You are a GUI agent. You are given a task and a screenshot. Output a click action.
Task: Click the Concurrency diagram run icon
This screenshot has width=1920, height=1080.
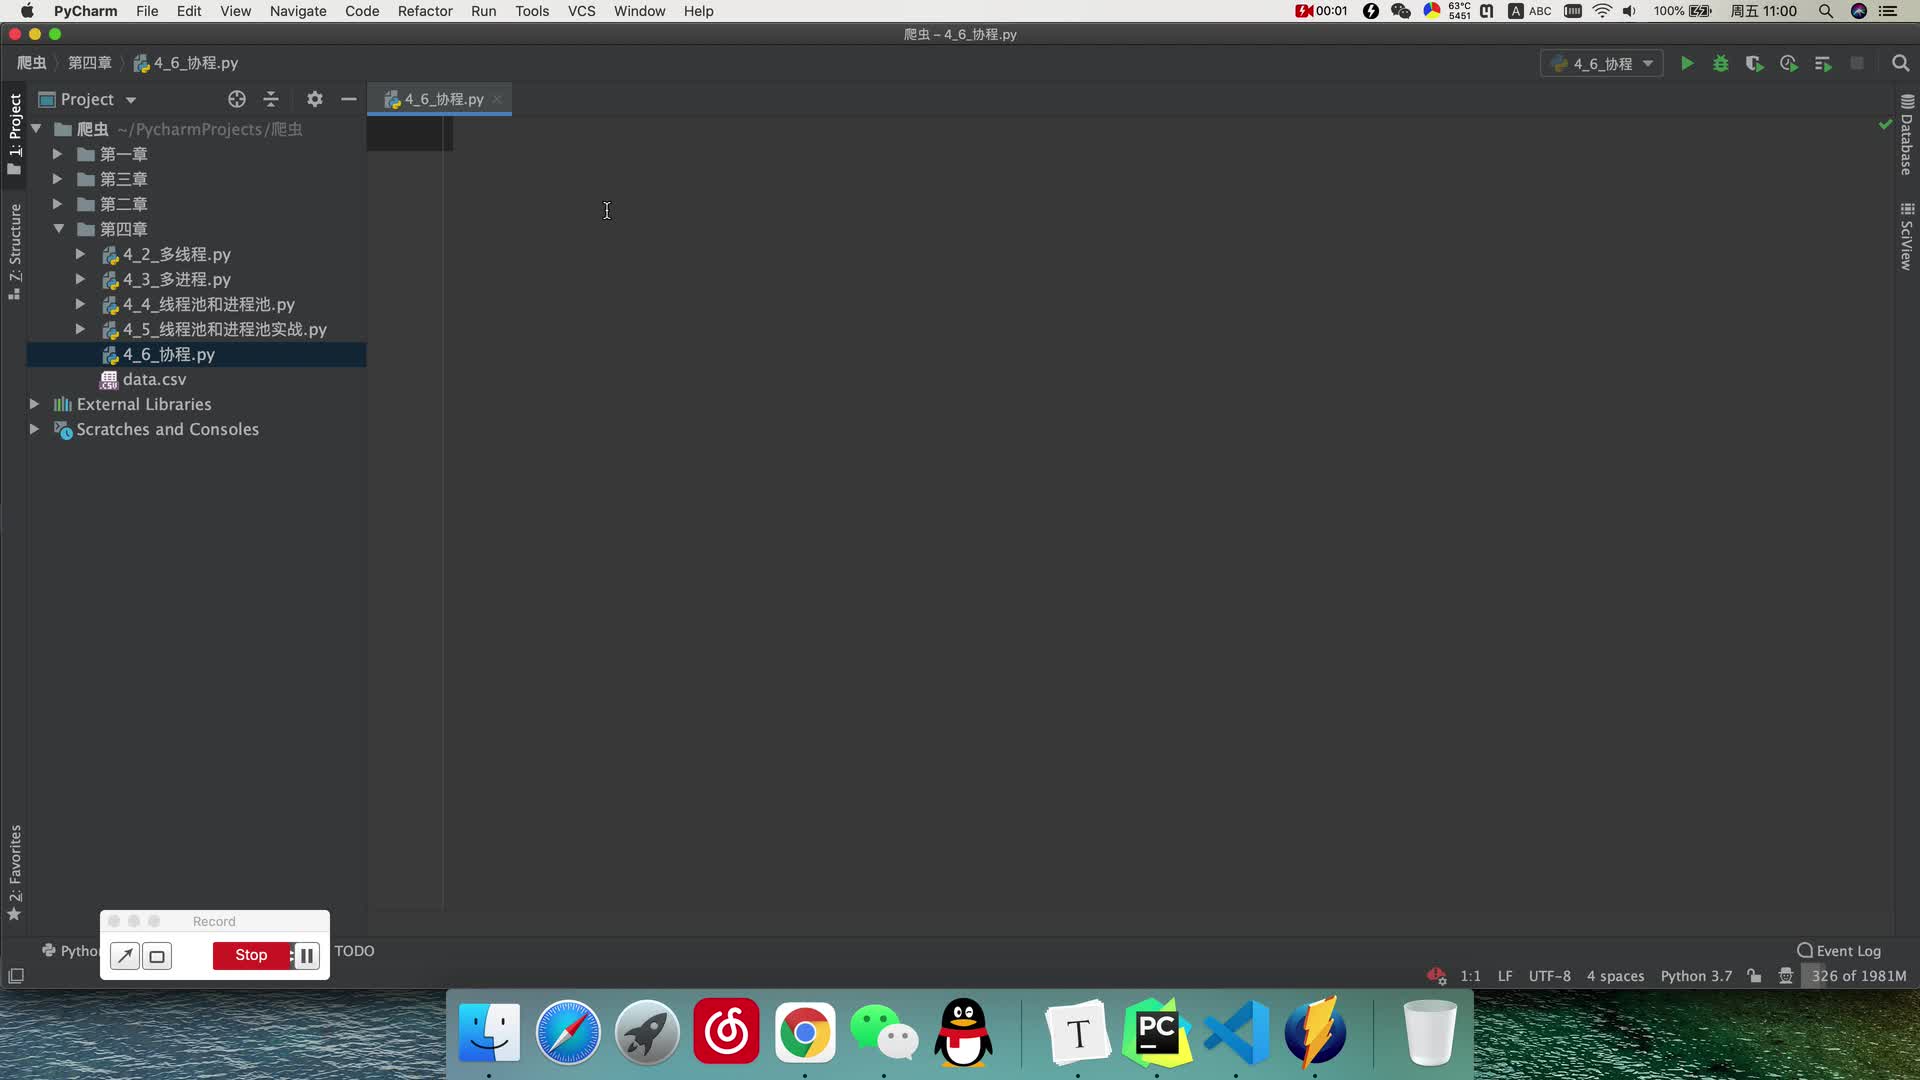click(x=1823, y=63)
